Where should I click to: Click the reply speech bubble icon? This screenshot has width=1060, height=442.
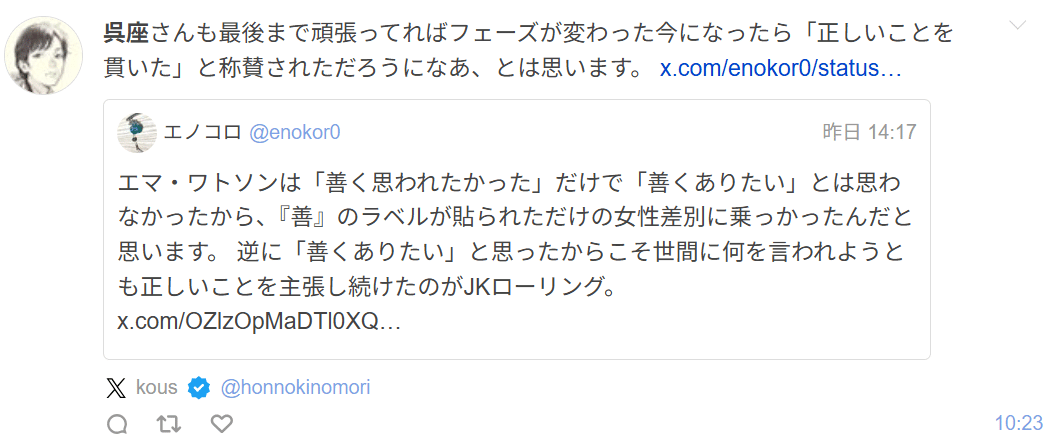(117, 424)
